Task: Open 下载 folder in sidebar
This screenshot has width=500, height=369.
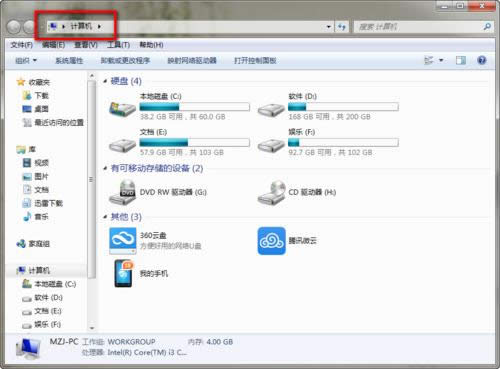Action: coord(35,96)
